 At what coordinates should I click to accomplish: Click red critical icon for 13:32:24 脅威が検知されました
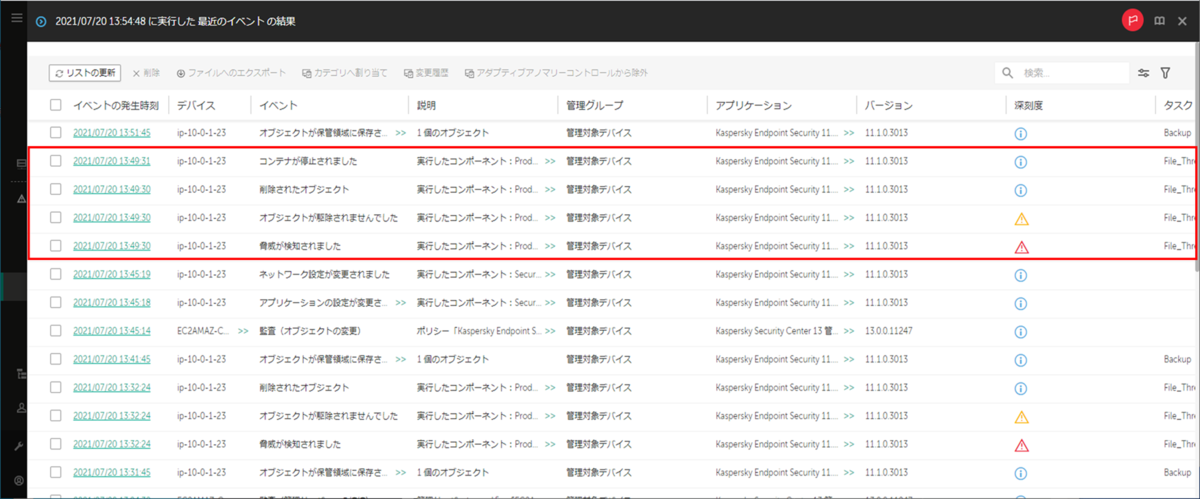(1021, 444)
